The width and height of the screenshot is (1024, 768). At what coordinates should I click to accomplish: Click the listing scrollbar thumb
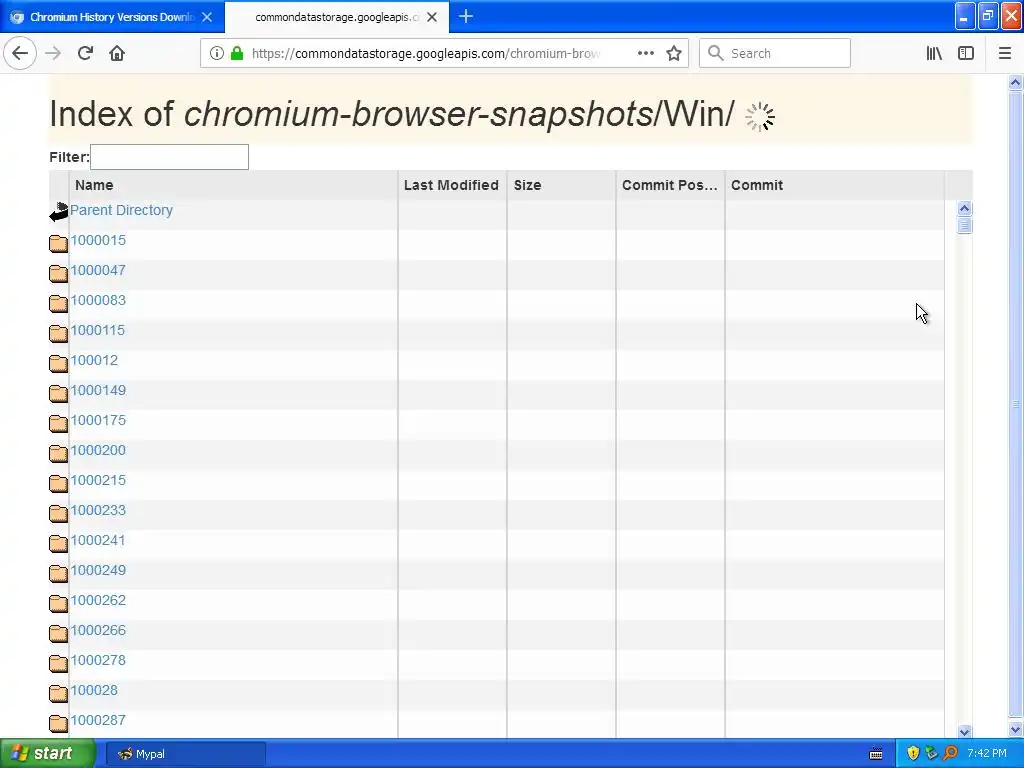[x=965, y=226]
